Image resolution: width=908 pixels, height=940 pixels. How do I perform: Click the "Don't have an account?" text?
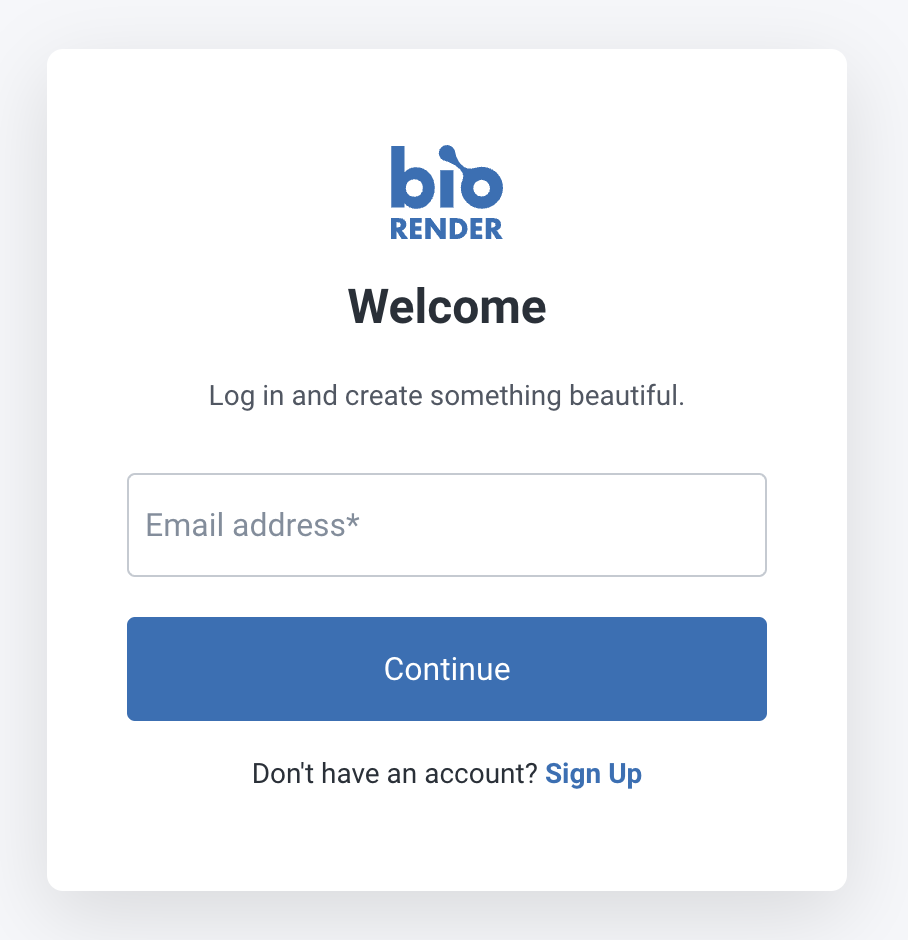[394, 774]
